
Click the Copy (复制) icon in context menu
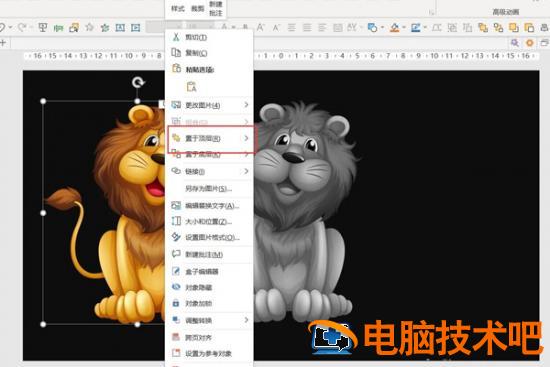(x=176, y=53)
